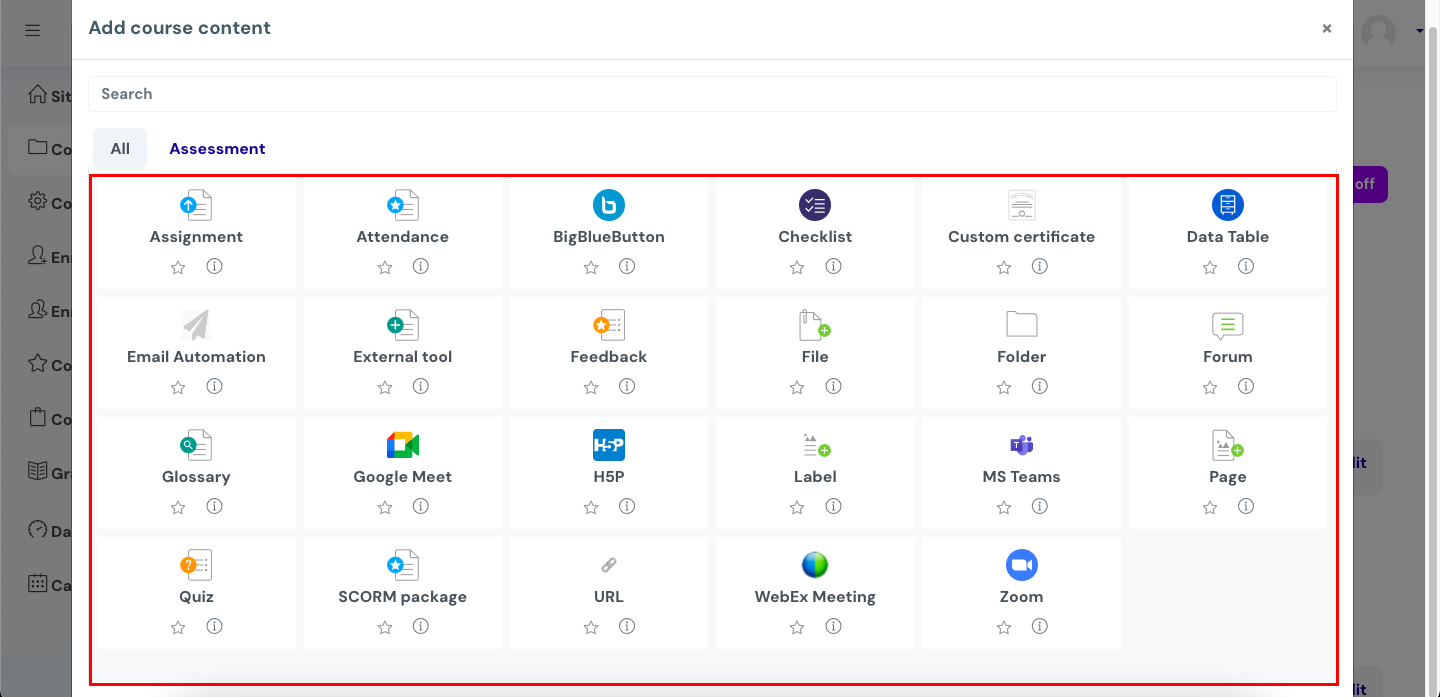Show information about External tool
Screen dimensions: 1440x697
[x=421, y=386]
